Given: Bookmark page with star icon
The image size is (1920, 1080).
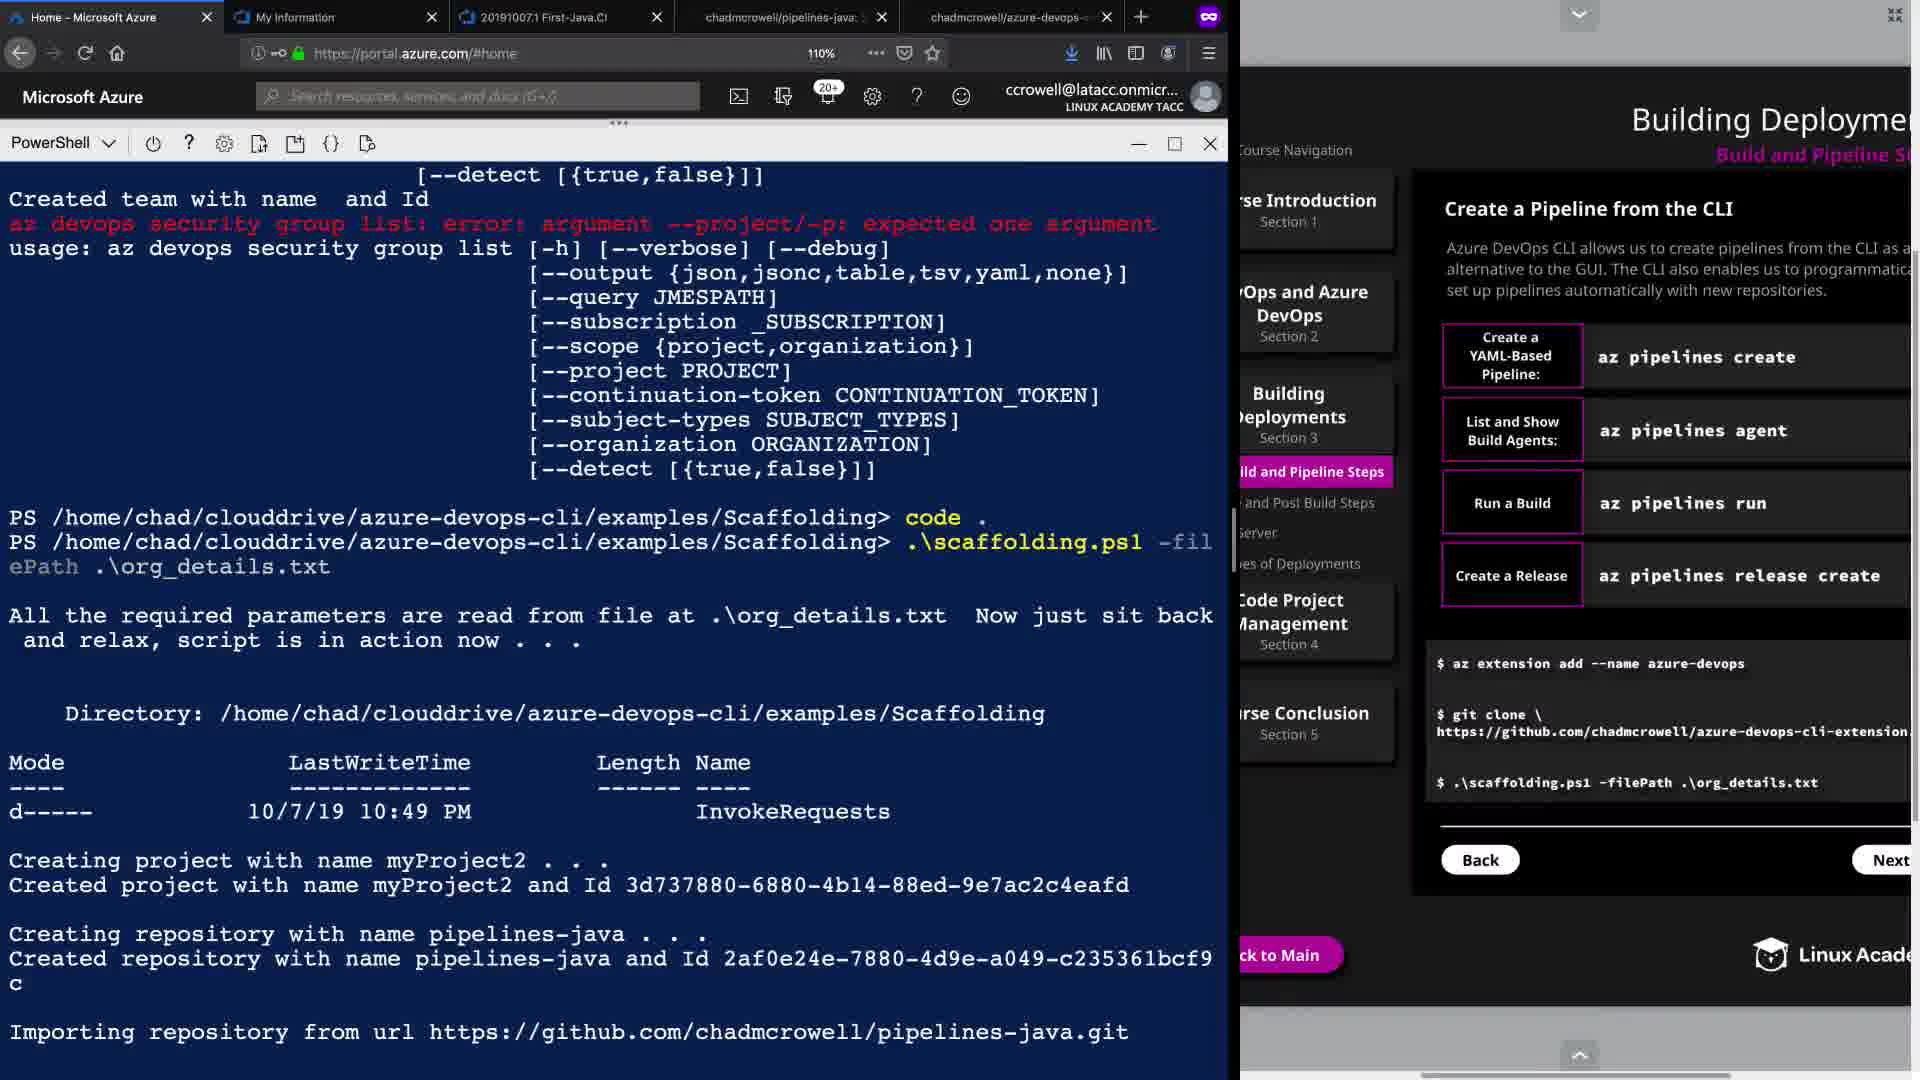Looking at the screenshot, I should (933, 53).
